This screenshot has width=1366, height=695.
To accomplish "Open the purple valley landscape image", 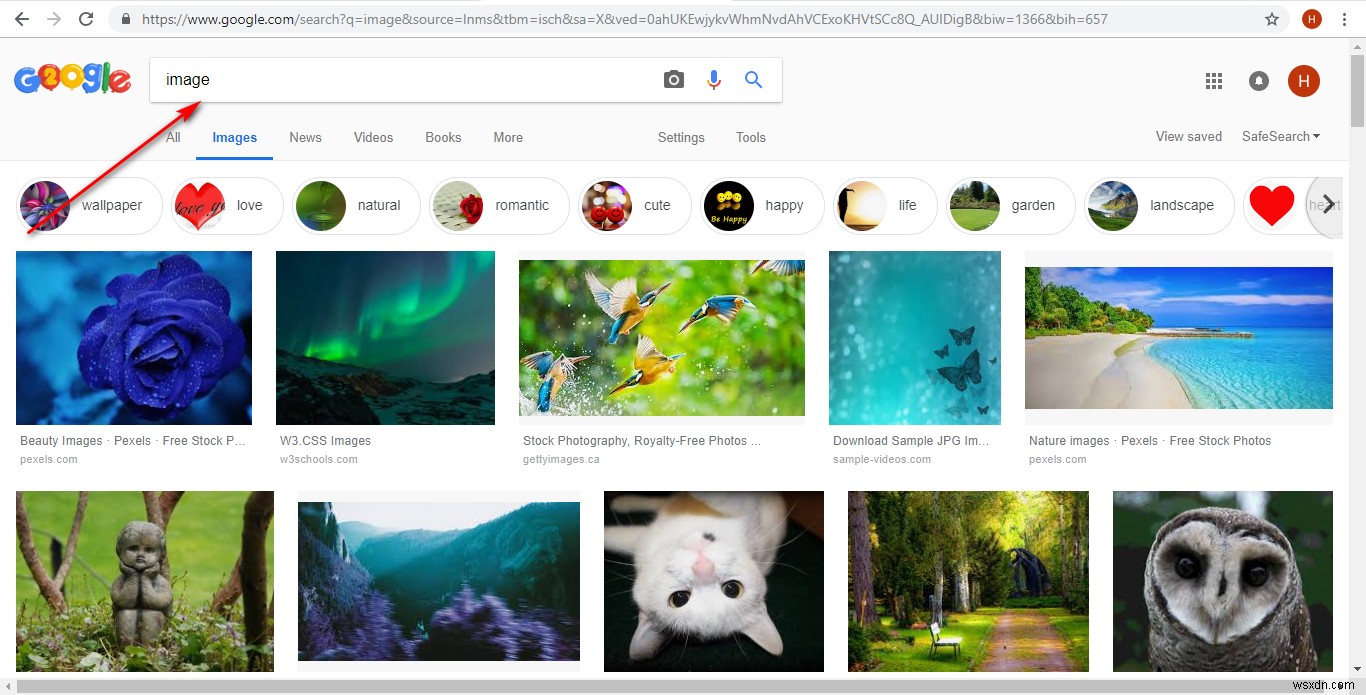I will point(439,581).
